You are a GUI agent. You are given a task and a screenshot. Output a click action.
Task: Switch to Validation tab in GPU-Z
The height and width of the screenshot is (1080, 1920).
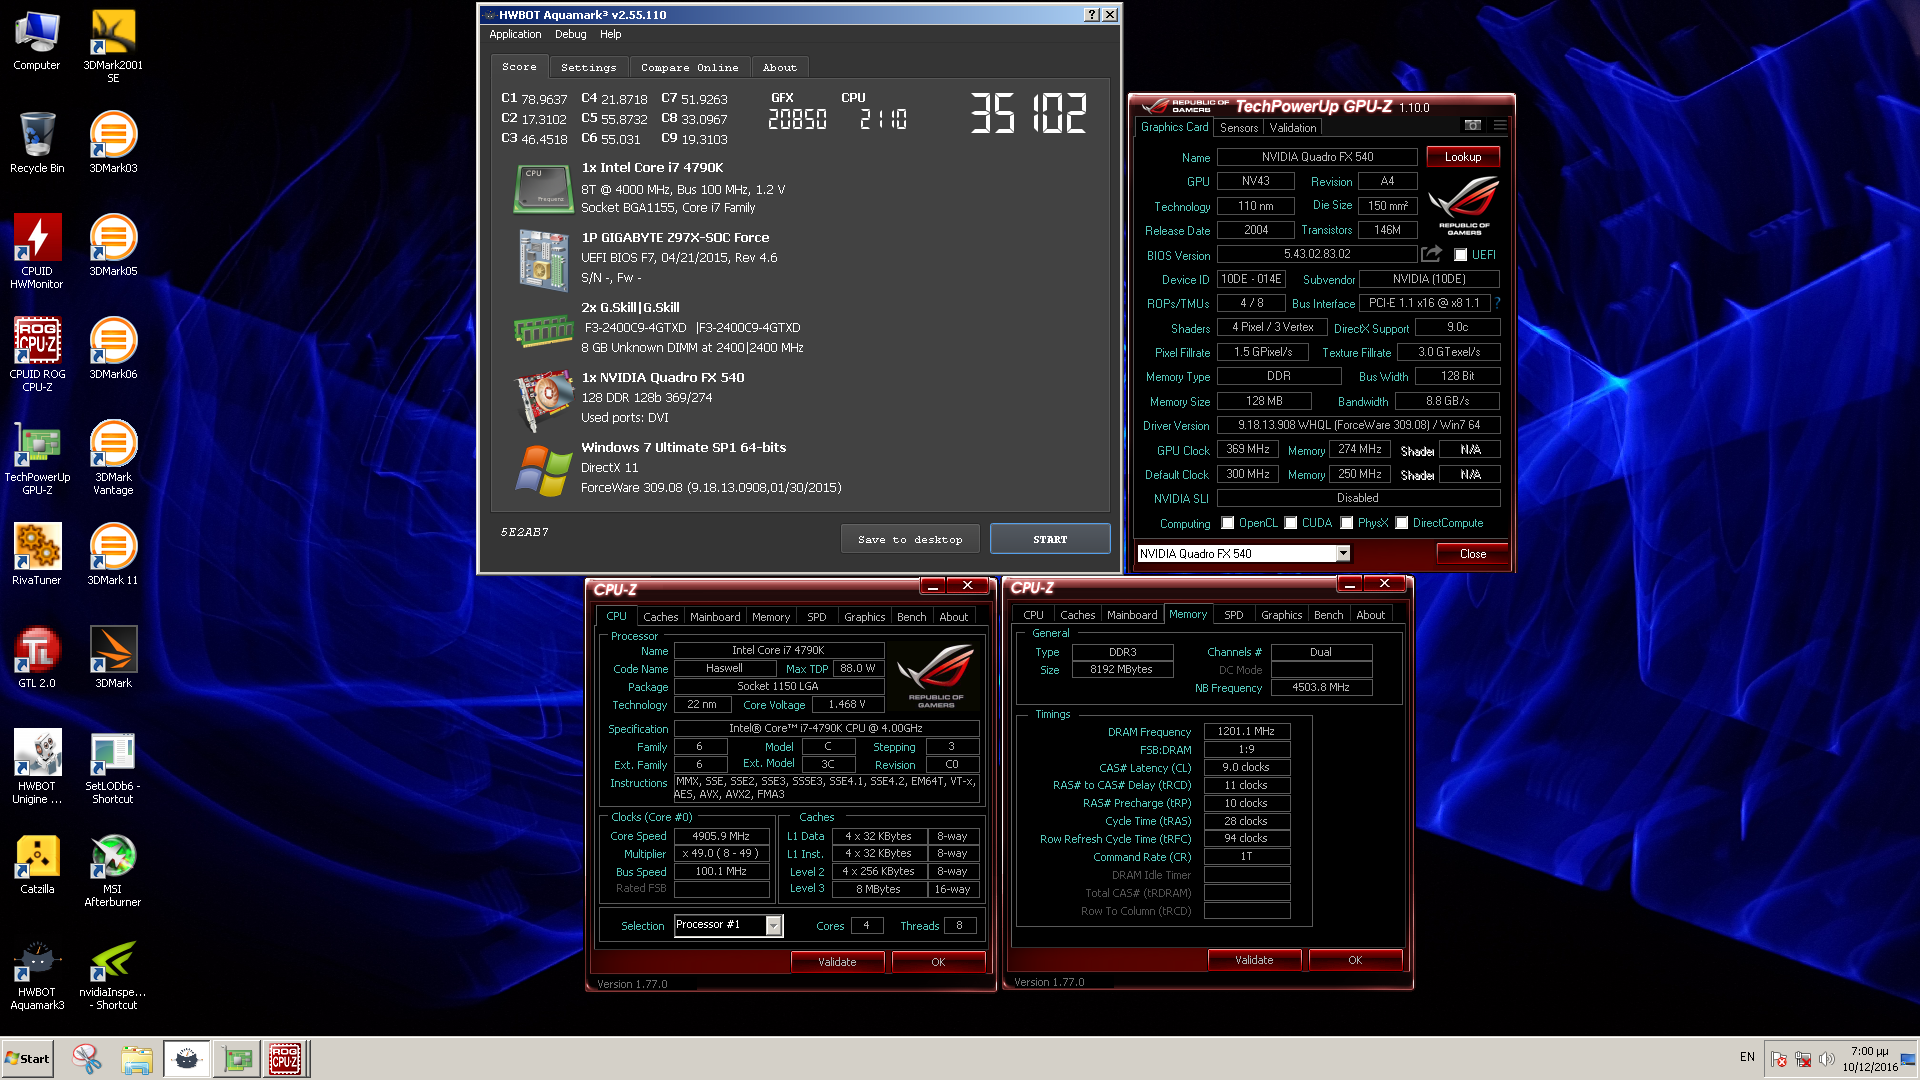point(1293,128)
